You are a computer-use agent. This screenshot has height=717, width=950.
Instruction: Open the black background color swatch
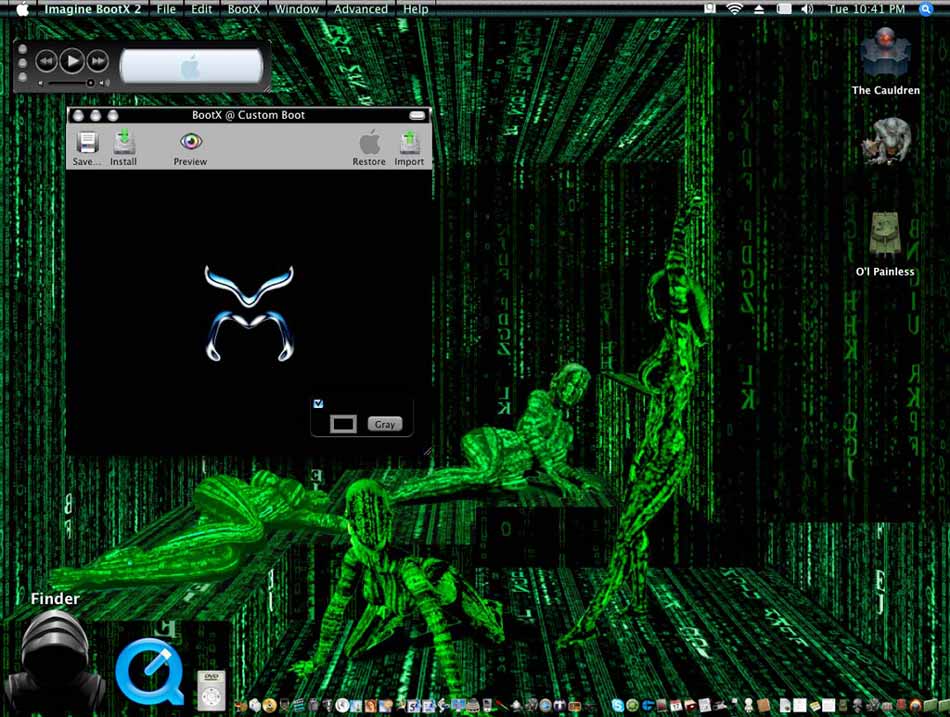click(x=343, y=424)
